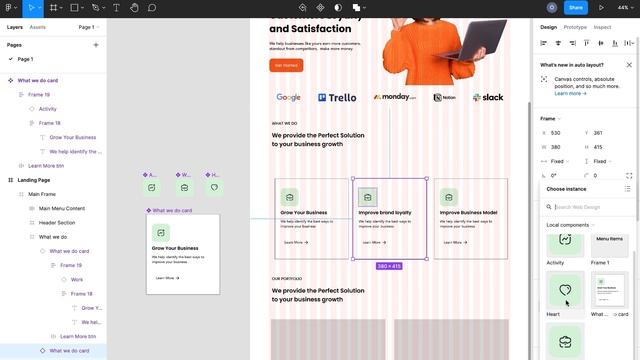This screenshot has height=360, width=640.
Task: Click Align top icon
Action: coord(587,43)
